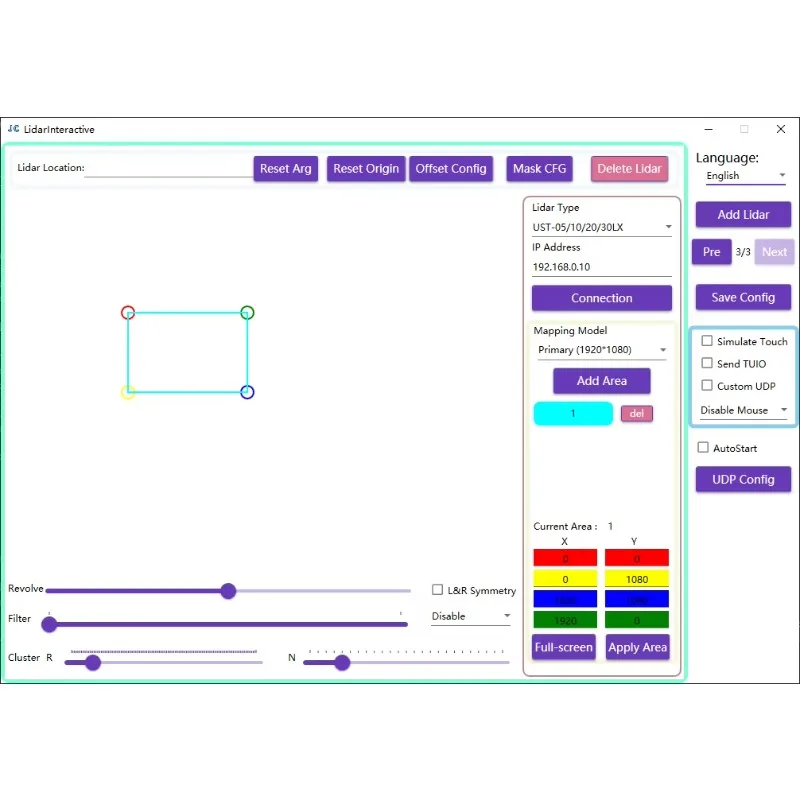Click the Lidar Location input field
The image size is (800, 800).
pyautogui.click(x=168, y=169)
